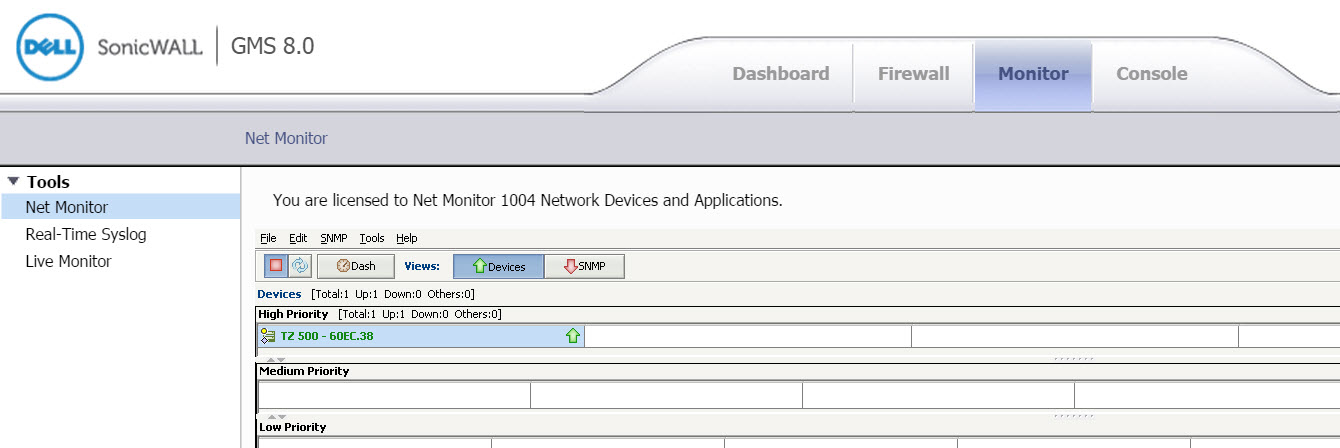
Task: Click the Dell logo
Action: click(x=50, y=47)
